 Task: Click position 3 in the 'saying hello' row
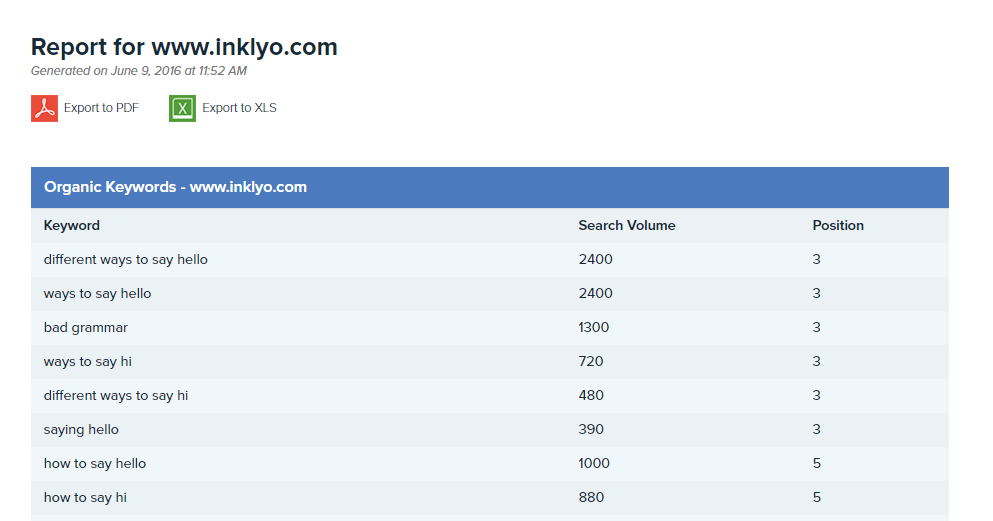pos(816,429)
